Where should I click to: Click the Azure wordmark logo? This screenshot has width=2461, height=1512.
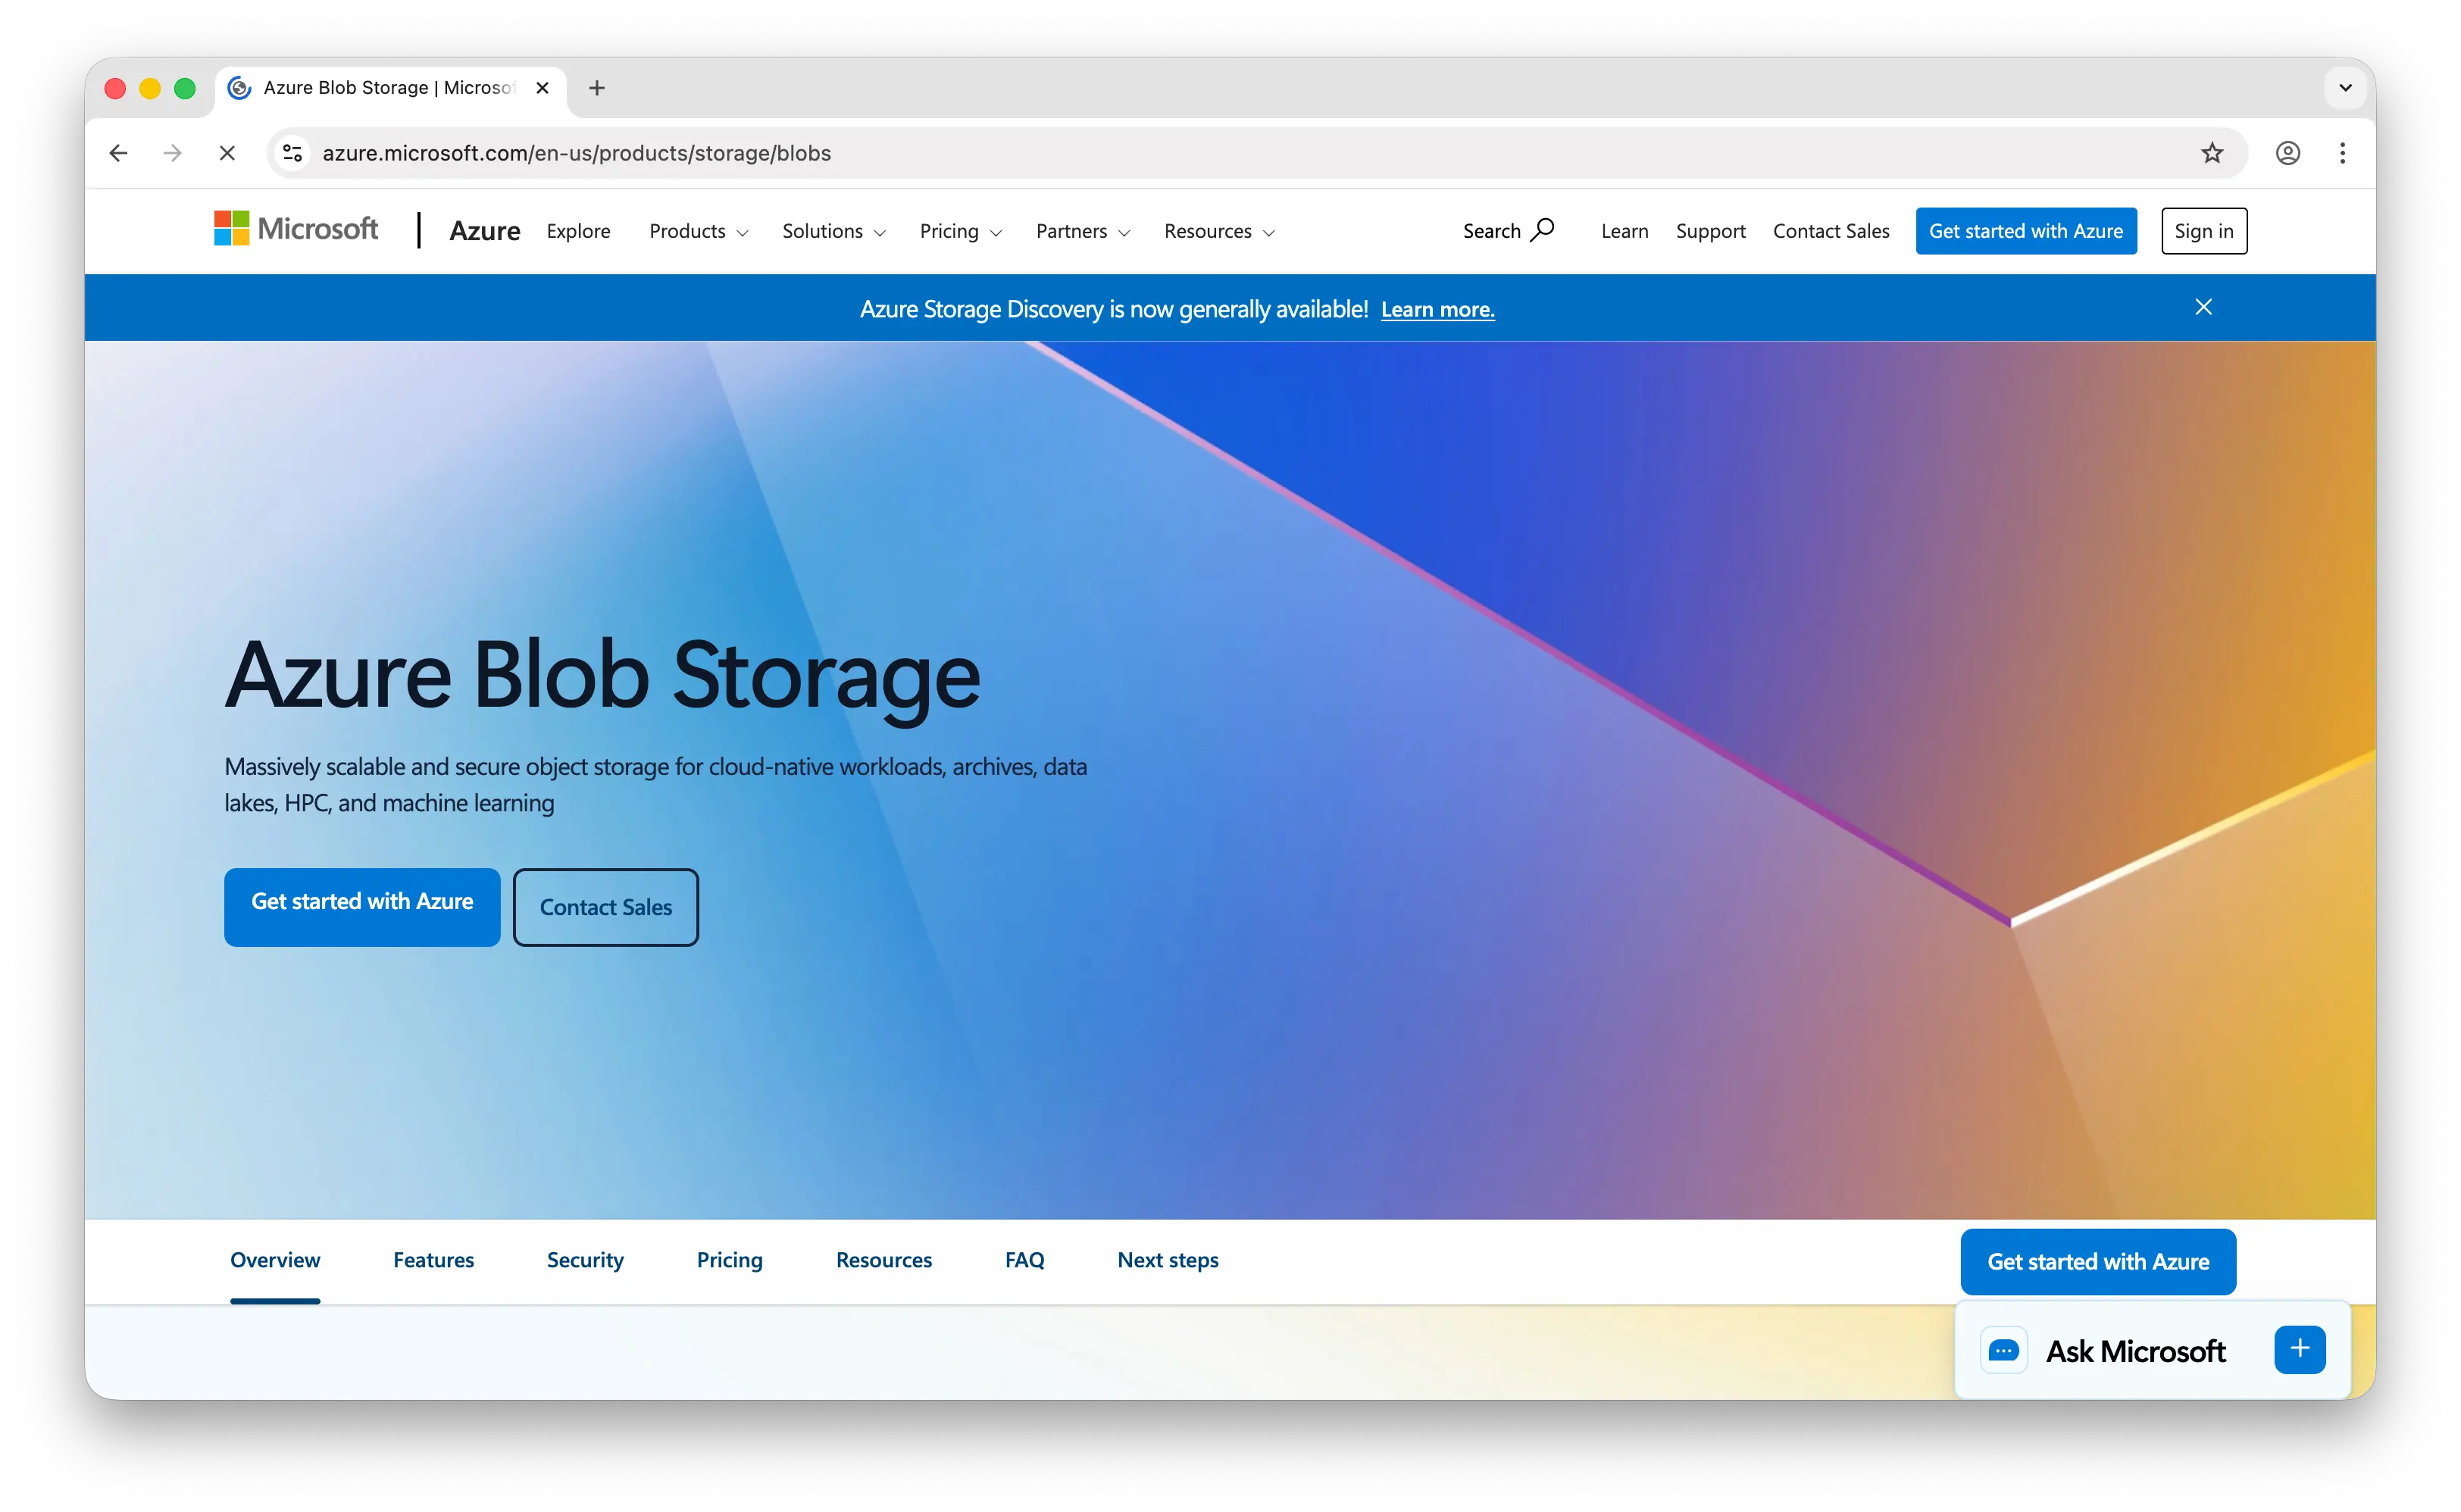tap(484, 230)
